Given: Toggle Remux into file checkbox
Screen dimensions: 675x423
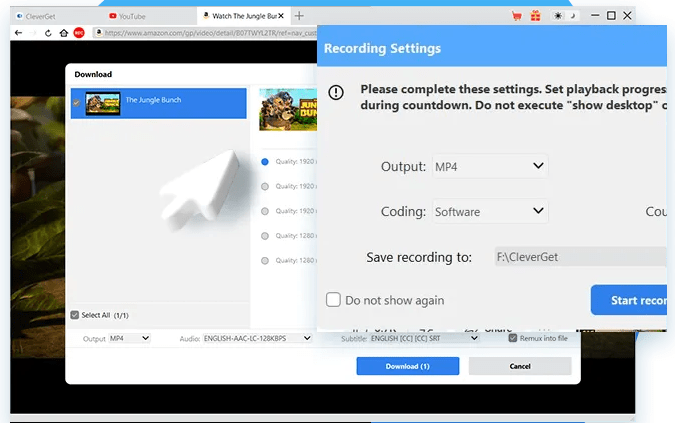Looking at the screenshot, I should coord(513,338).
